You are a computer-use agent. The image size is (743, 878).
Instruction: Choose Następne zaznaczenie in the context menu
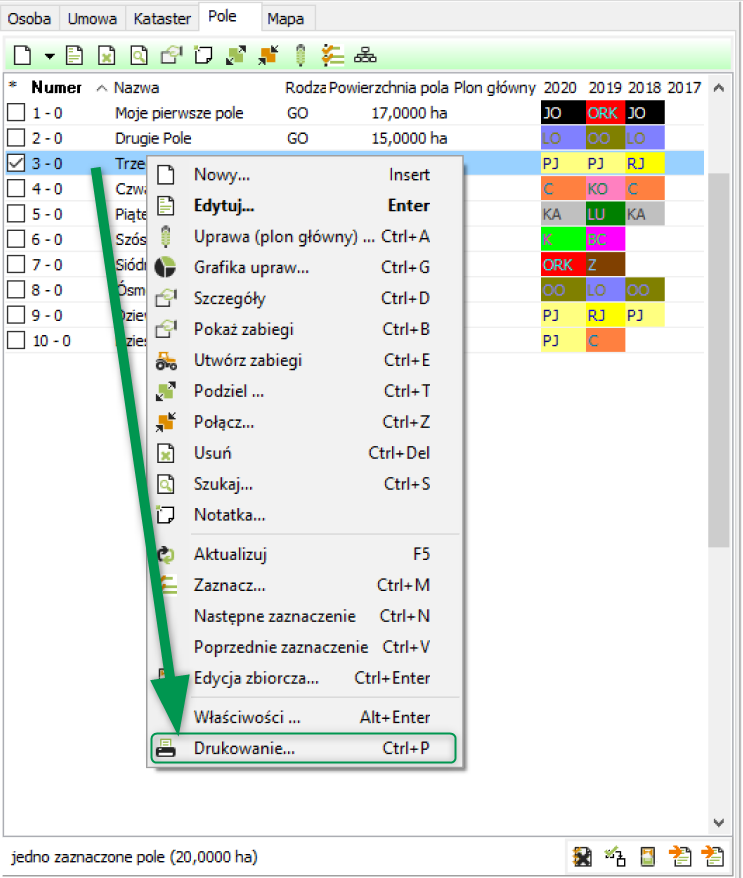pos(305,616)
